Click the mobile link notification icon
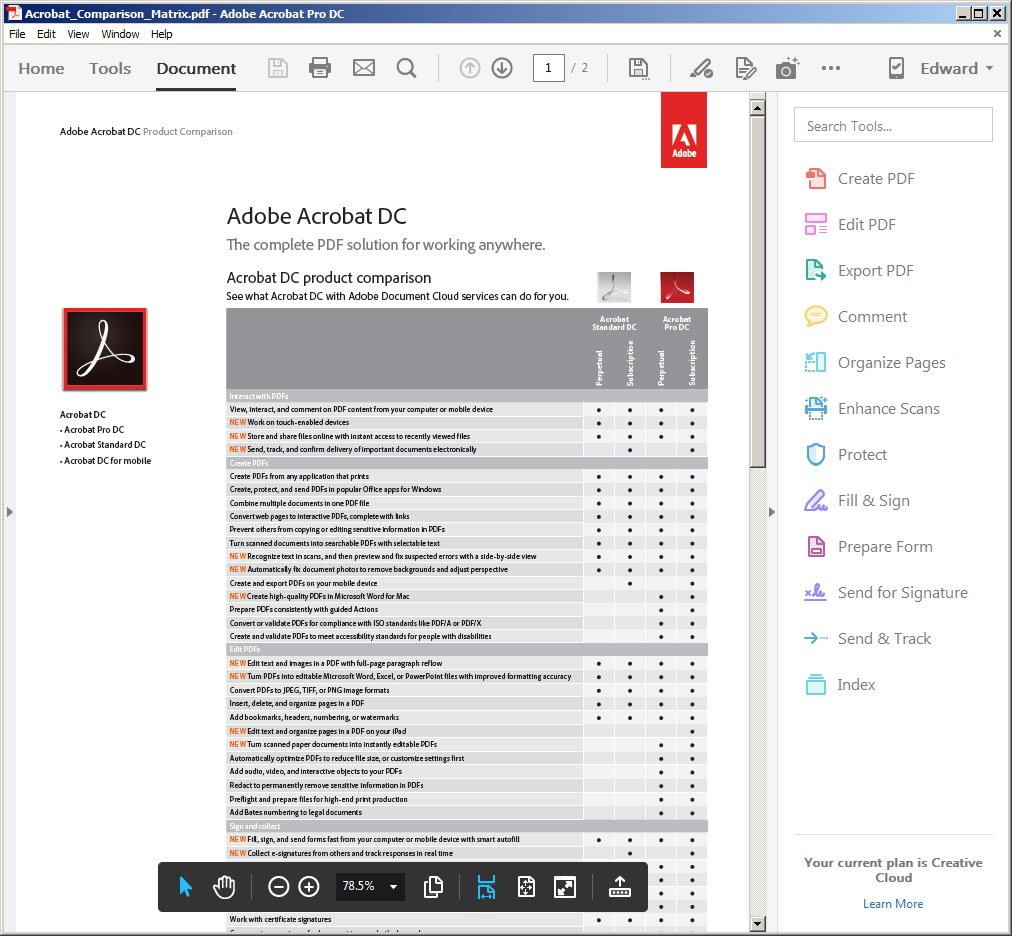The width and height of the screenshot is (1012, 936). click(x=896, y=68)
